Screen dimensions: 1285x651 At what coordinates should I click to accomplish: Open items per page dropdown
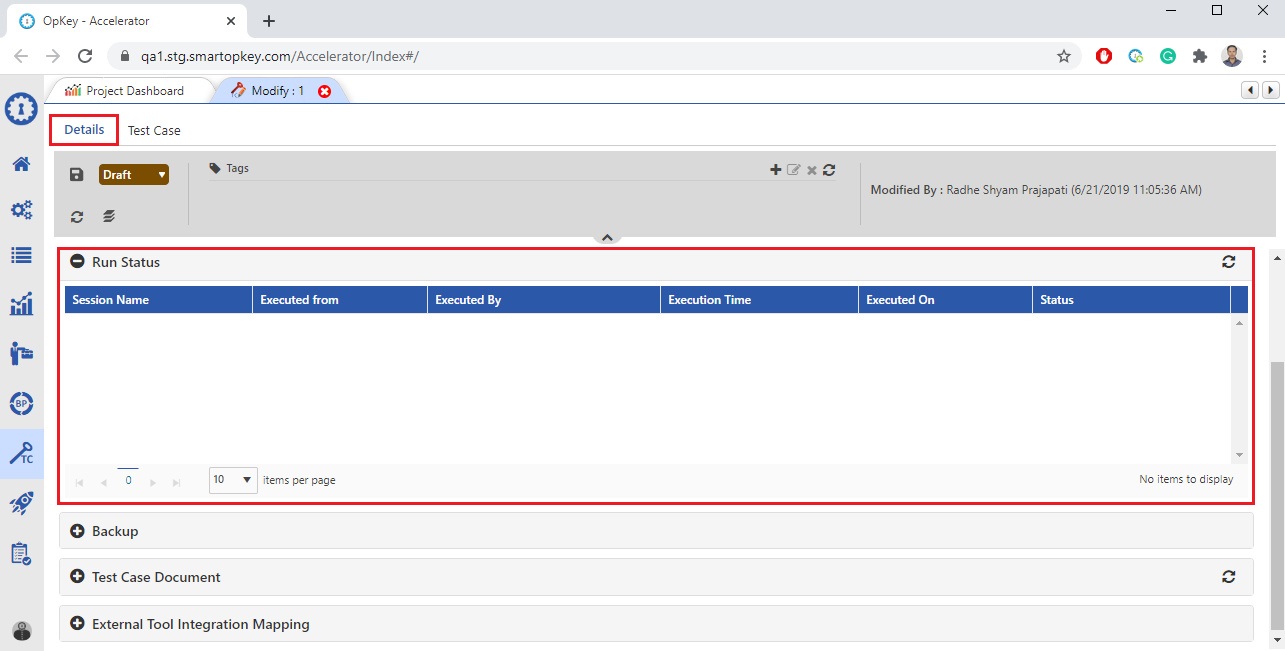tap(233, 480)
